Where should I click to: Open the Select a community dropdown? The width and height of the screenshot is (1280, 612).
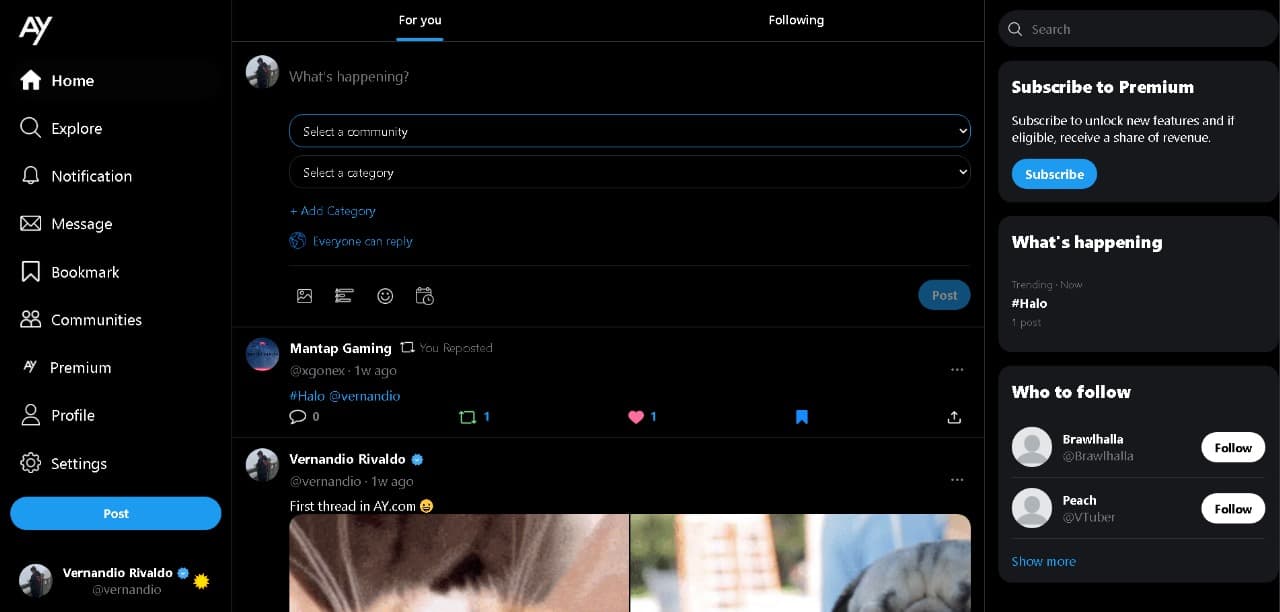(629, 131)
